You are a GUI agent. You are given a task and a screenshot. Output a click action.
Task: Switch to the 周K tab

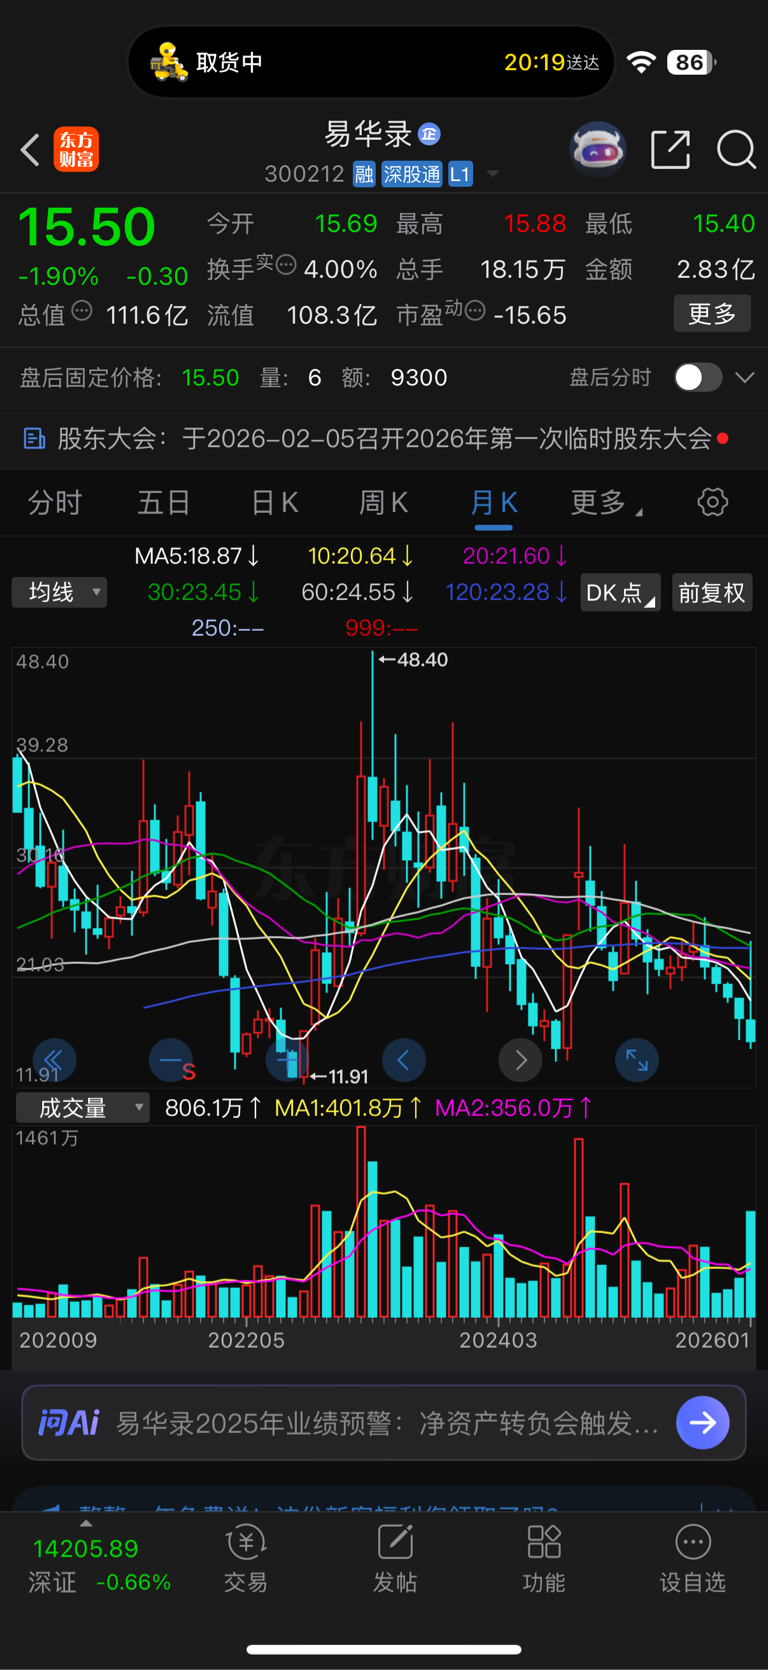point(384,502)
